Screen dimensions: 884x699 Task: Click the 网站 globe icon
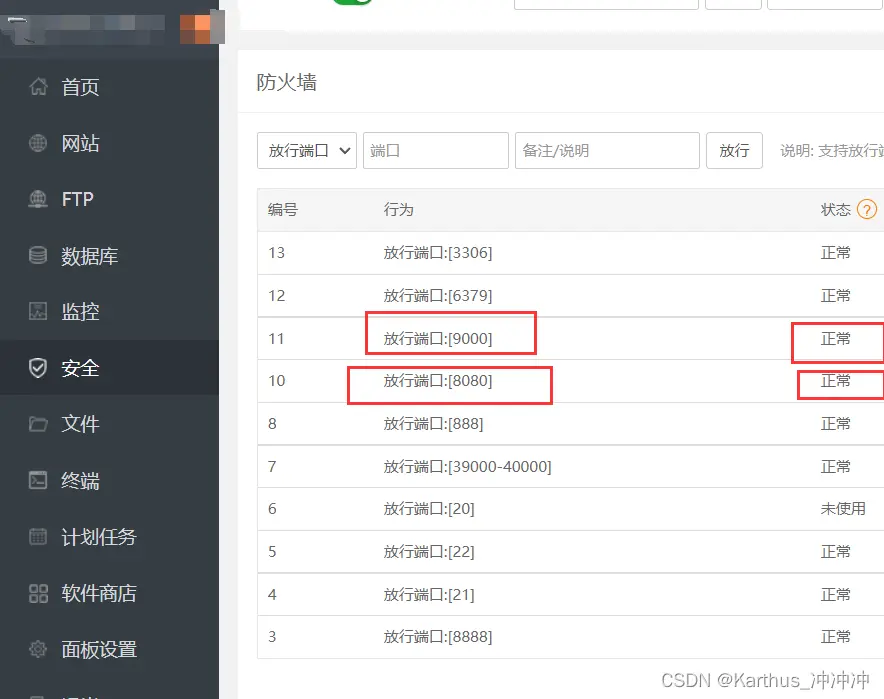(x=38, y=143)
